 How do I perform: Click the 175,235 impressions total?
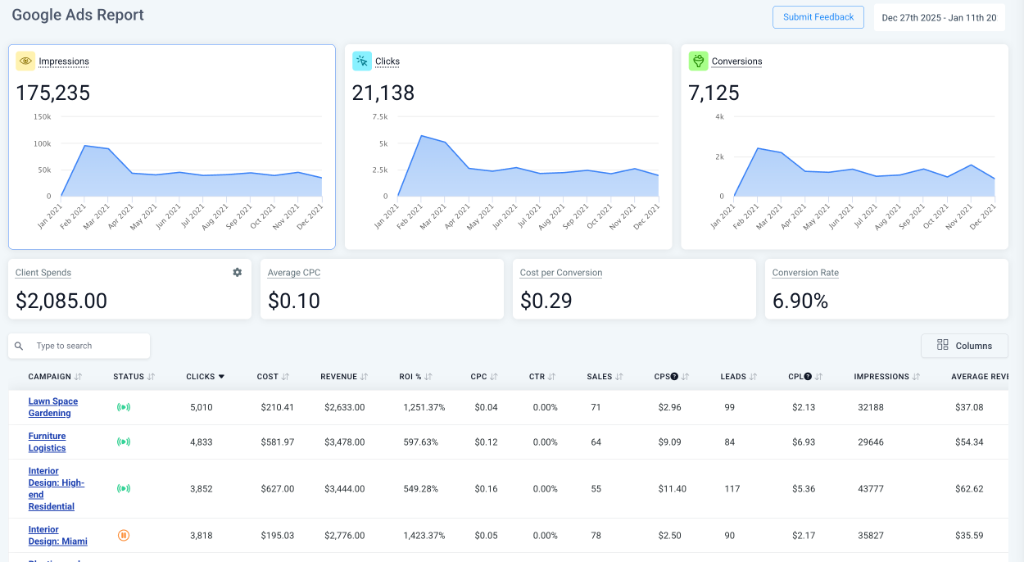pyautogui.click(x=53, y=93)
